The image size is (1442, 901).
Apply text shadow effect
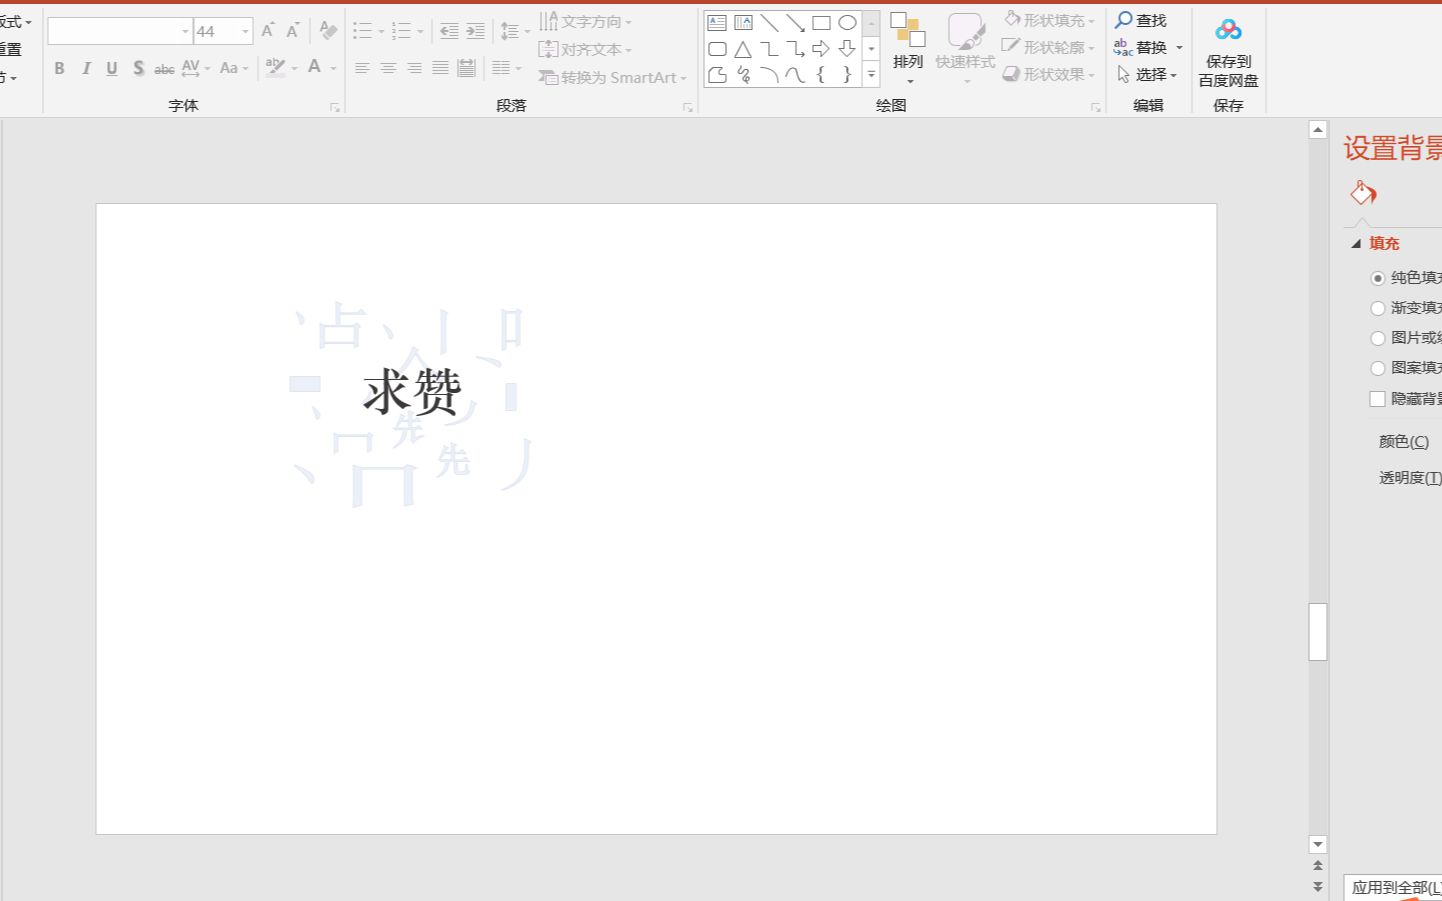pos(138,68)
